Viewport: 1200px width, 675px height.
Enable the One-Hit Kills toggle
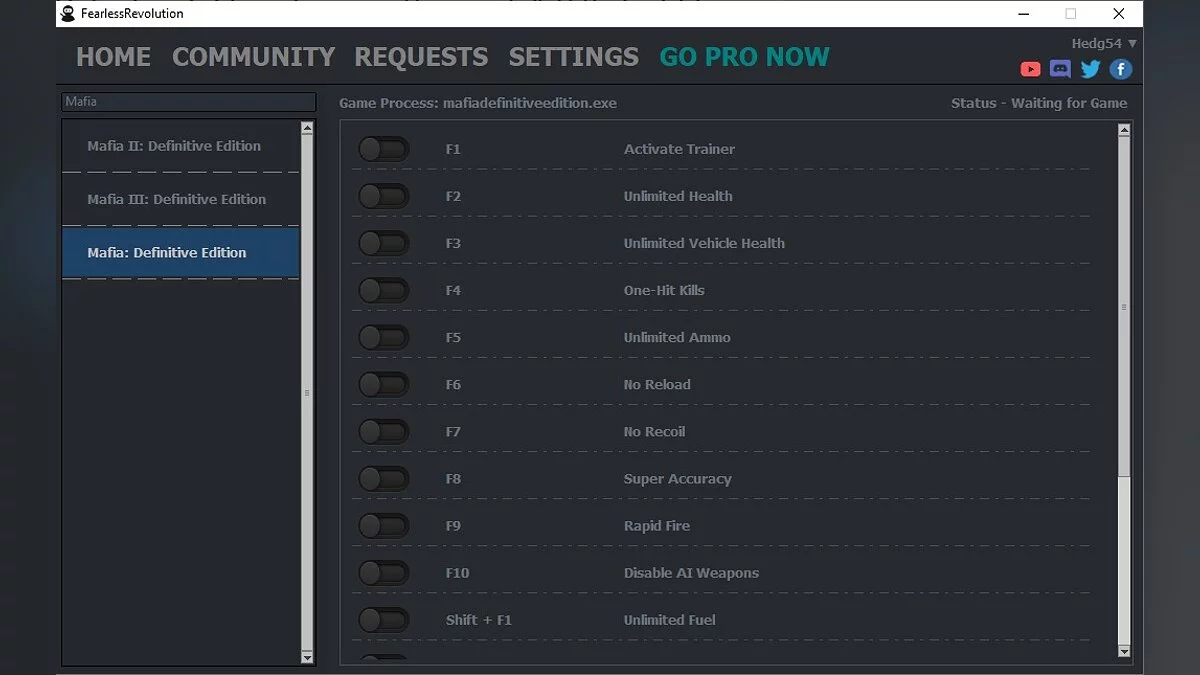[384, 290]
